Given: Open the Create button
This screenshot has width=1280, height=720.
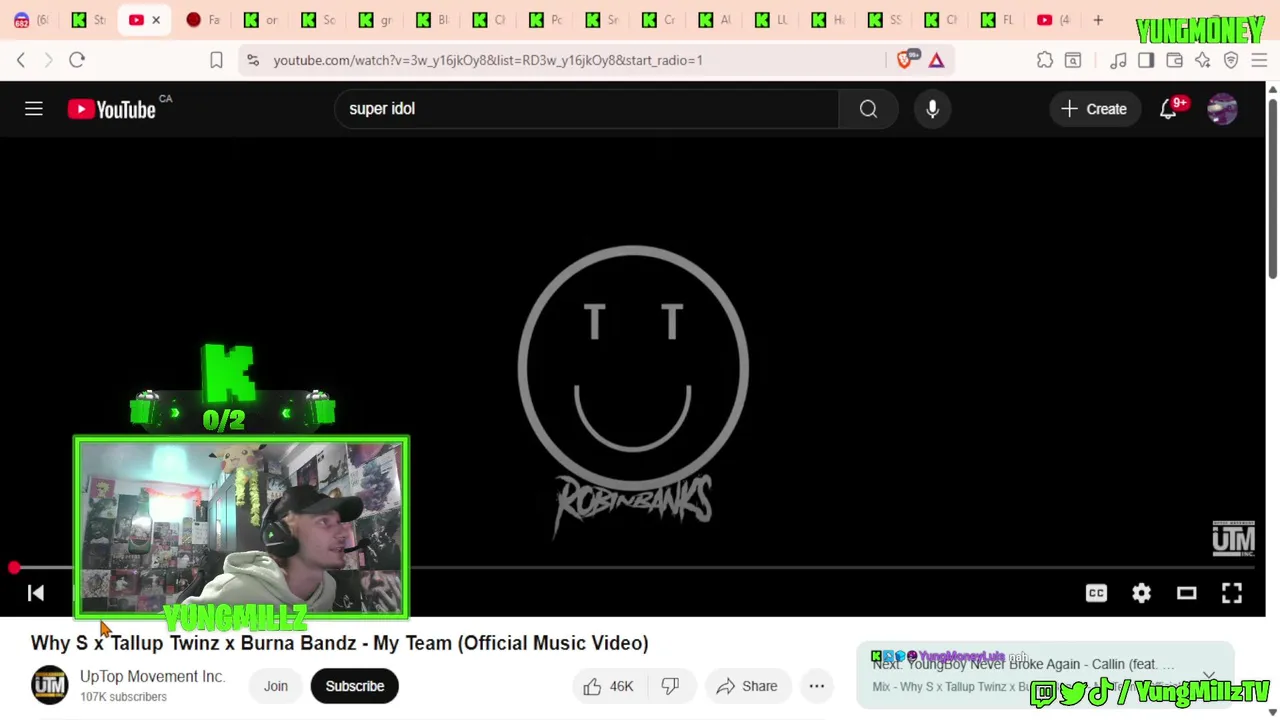Looking at the screenshot, I should coord(1094,109).
